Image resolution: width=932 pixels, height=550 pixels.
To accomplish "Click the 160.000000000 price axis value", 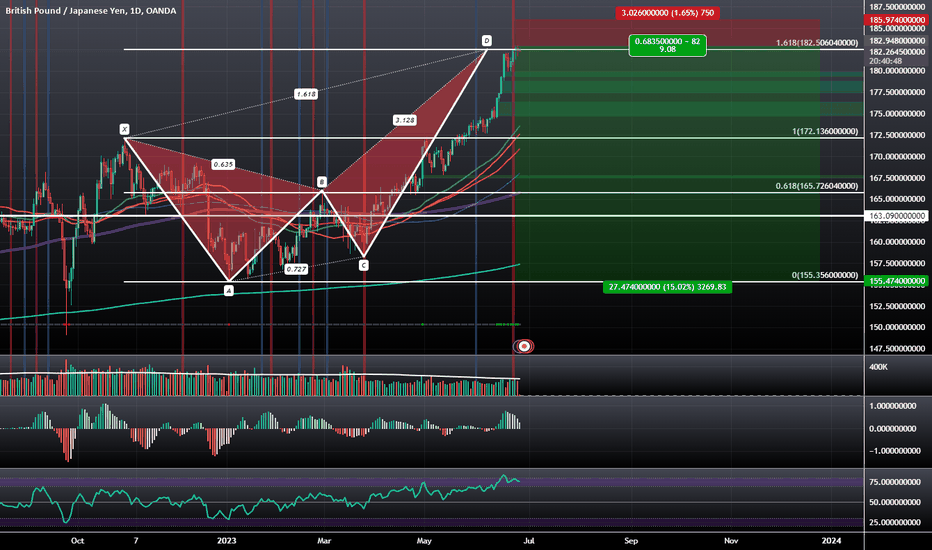I will point(897,242).
